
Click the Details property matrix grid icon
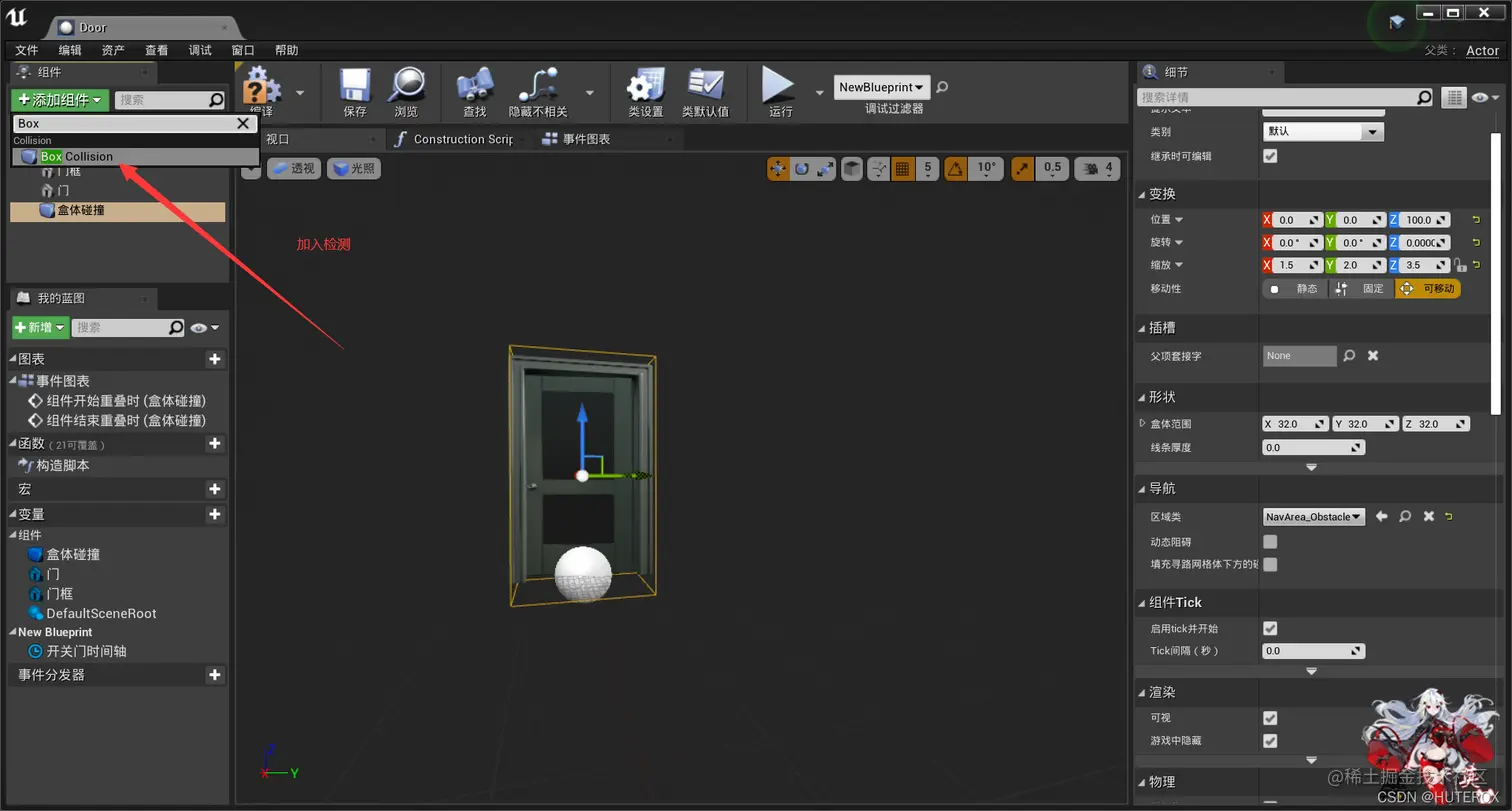[x=1453, y=97]
